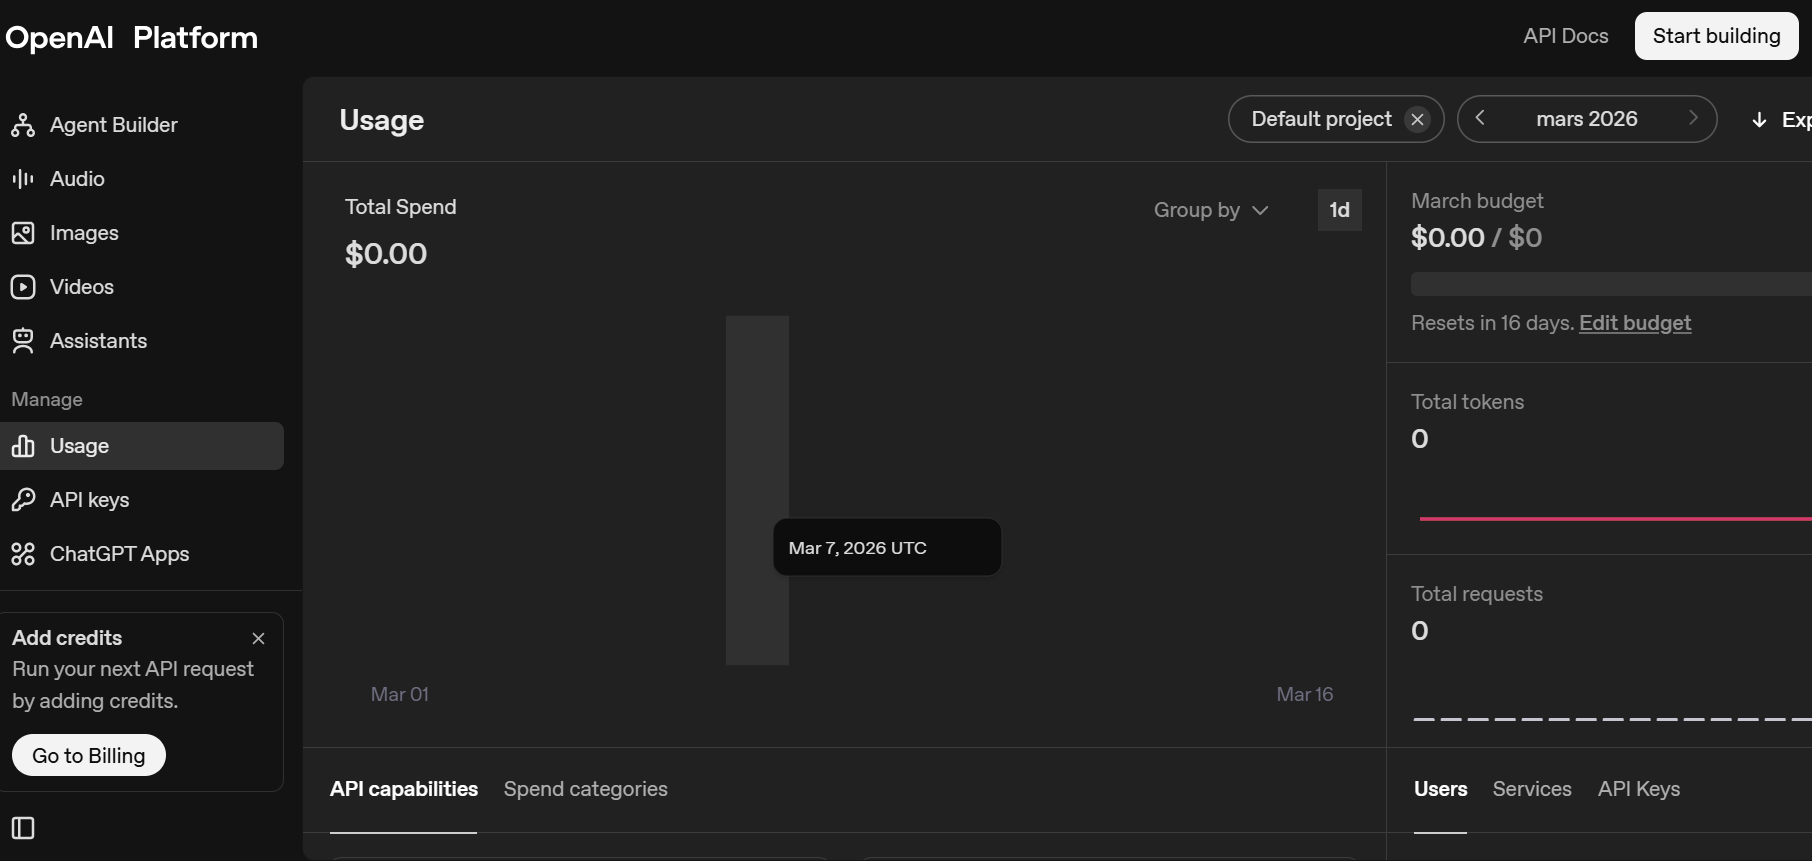
Task: Go to next month arrow
Action: coord(1693,118)
